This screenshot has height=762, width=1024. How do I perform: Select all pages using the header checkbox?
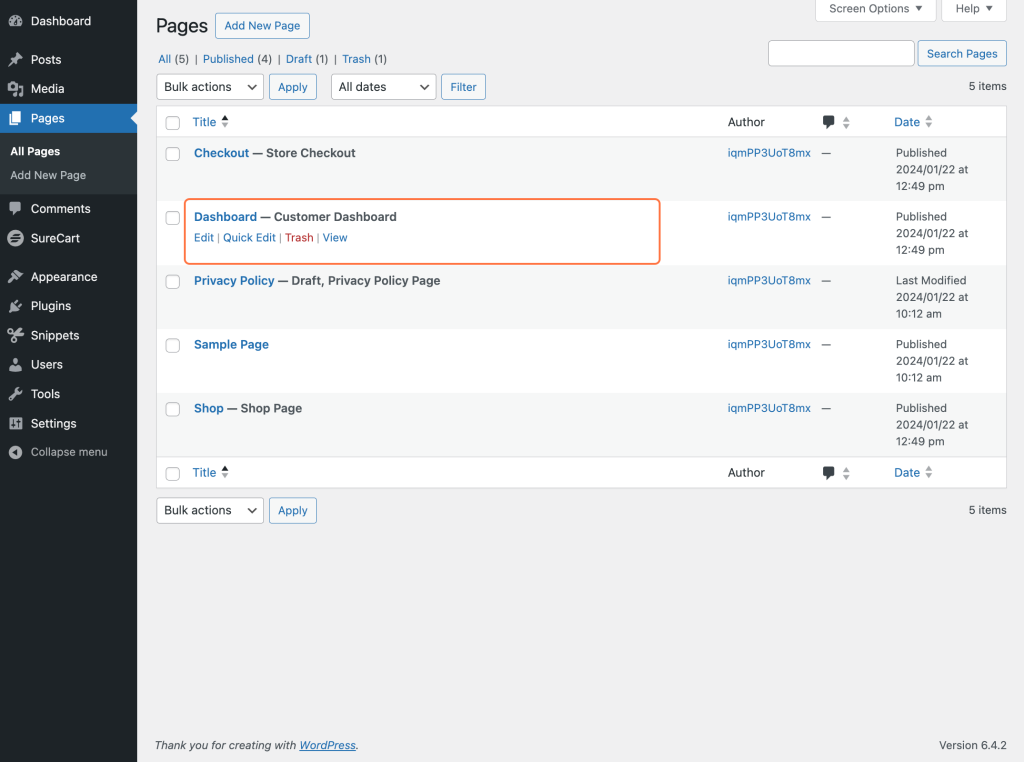click(x=172, y=121)
